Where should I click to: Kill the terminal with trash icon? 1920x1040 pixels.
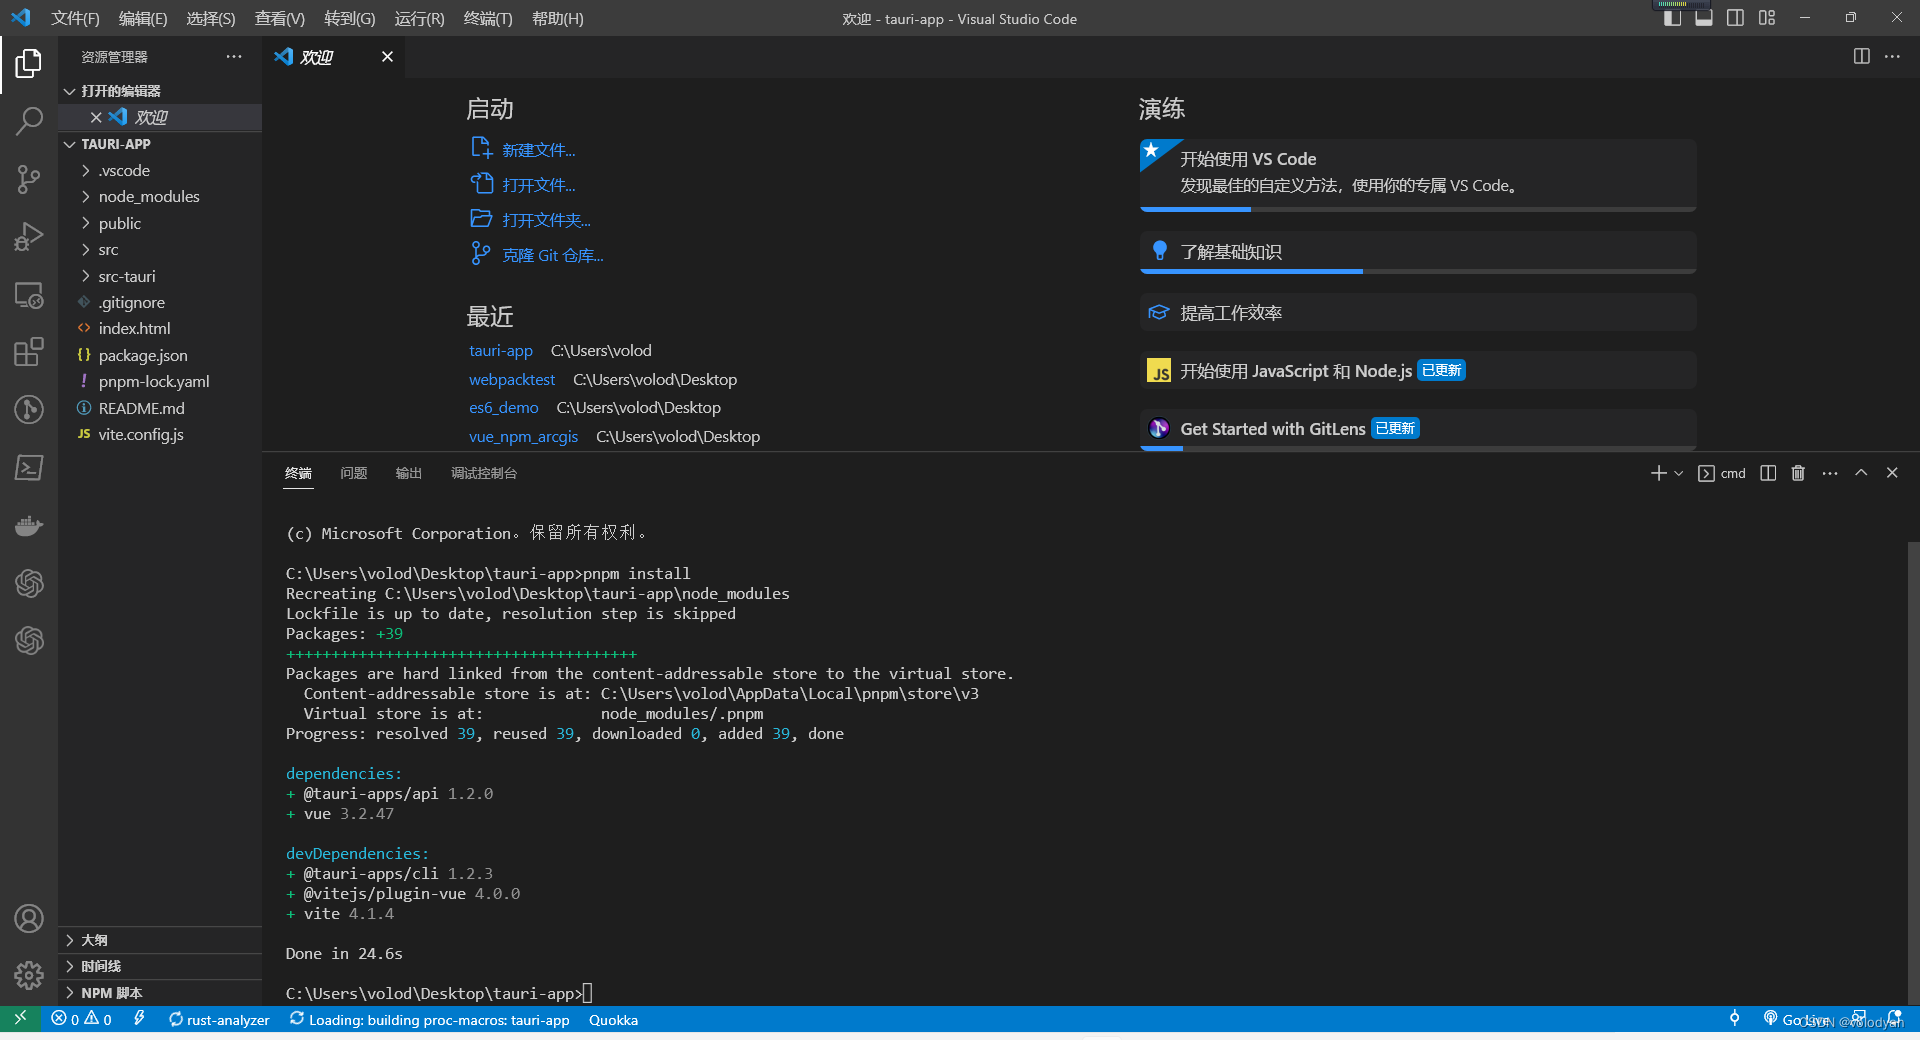(1798, 473)
